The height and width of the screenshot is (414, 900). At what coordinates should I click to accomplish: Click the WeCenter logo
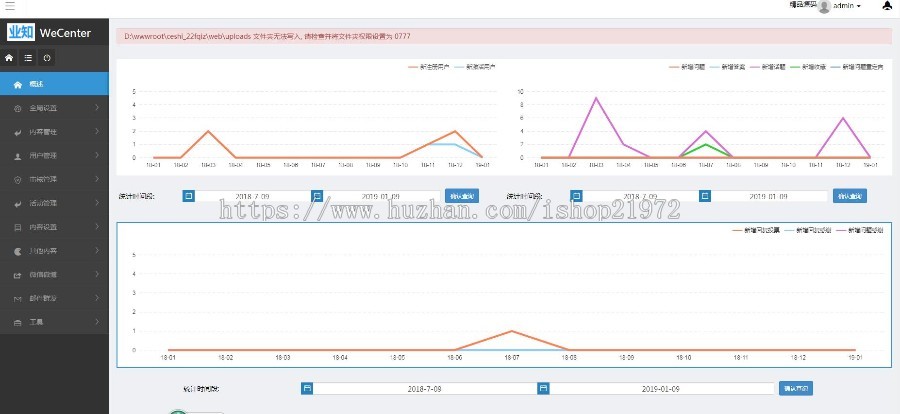pyautogui.click(x=49, y=33)
